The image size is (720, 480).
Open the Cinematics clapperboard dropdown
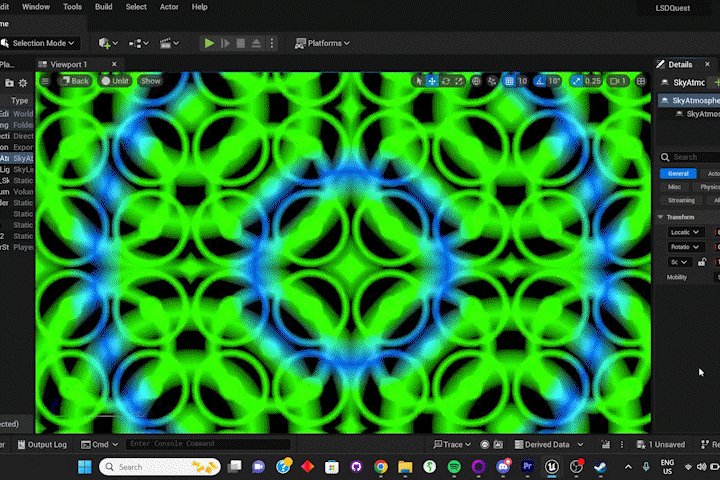coord(169,43)
